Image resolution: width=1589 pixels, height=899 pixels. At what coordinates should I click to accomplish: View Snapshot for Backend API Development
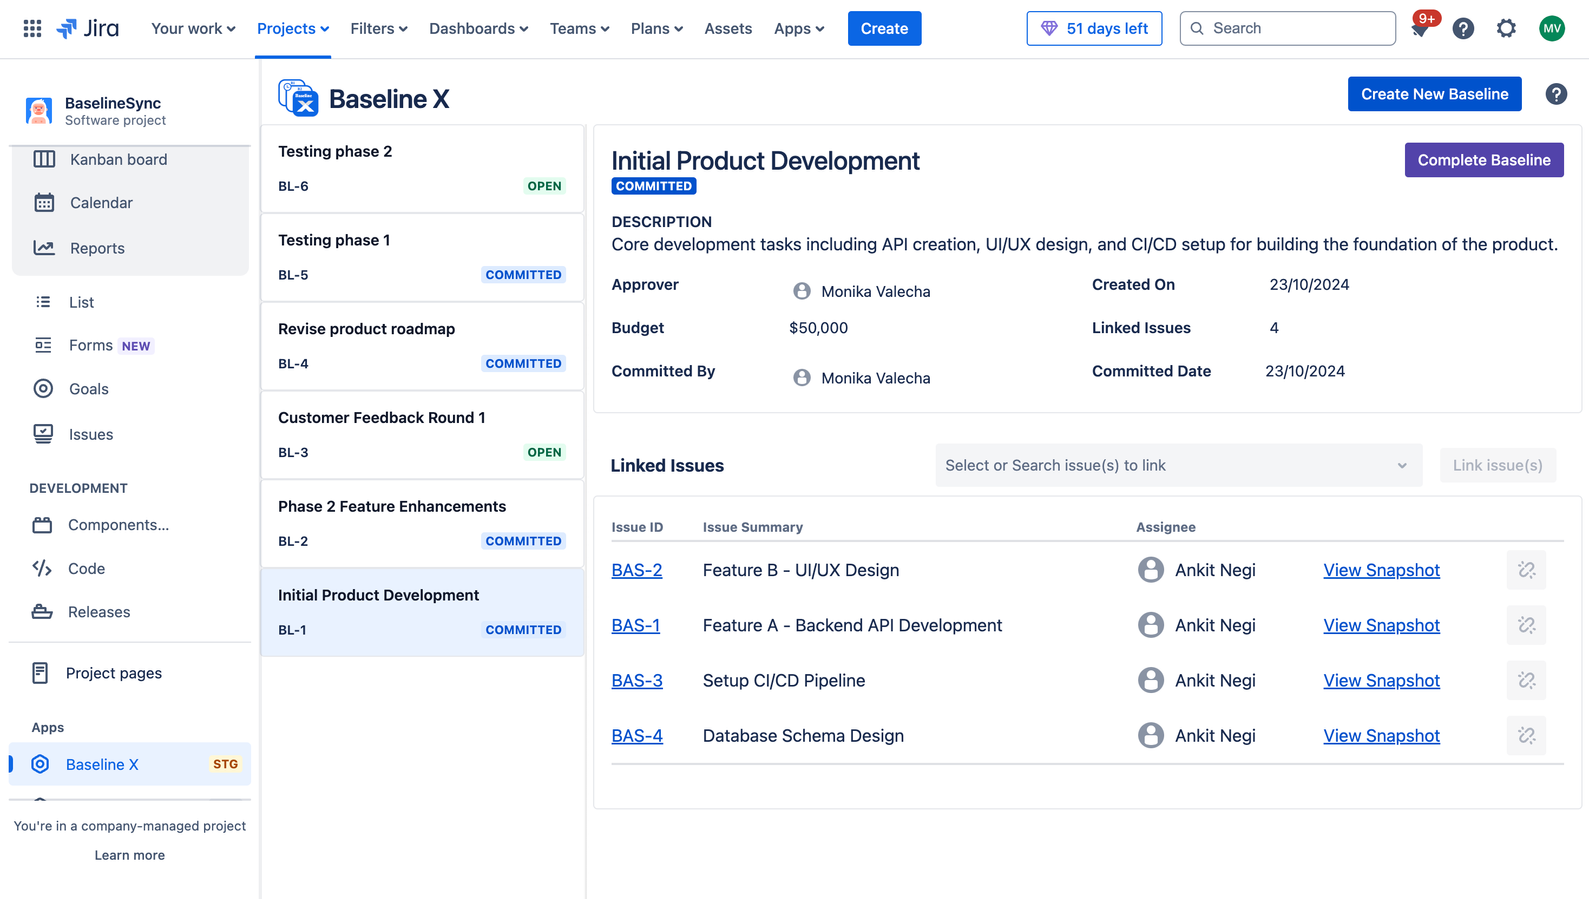(1381, 625)
